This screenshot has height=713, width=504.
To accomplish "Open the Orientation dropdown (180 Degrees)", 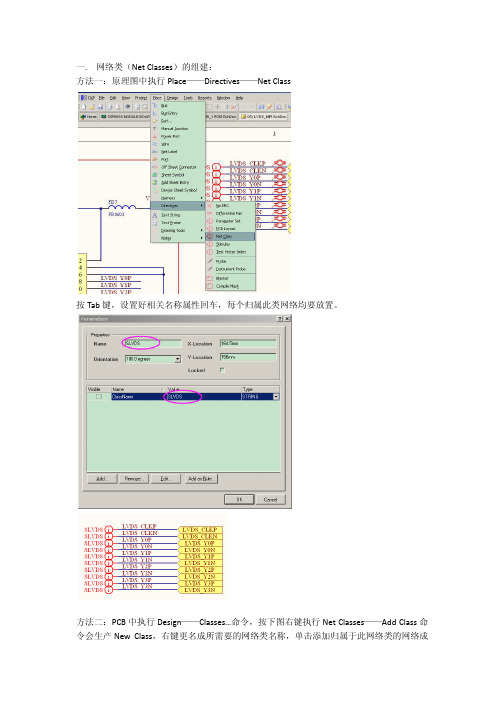I will [x=177, y=359].
